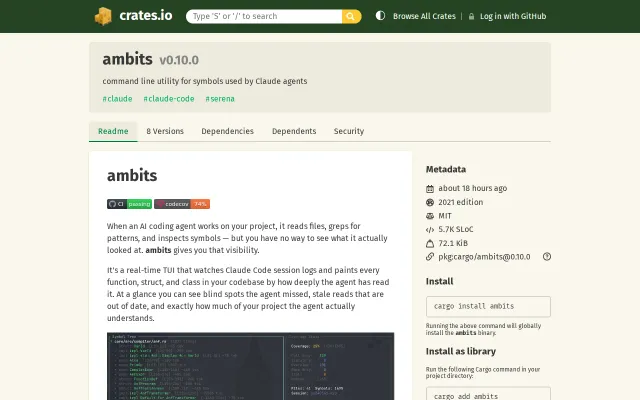Click the codecov 74% badge
The image size is (640, 400).
tap(182, 204)
